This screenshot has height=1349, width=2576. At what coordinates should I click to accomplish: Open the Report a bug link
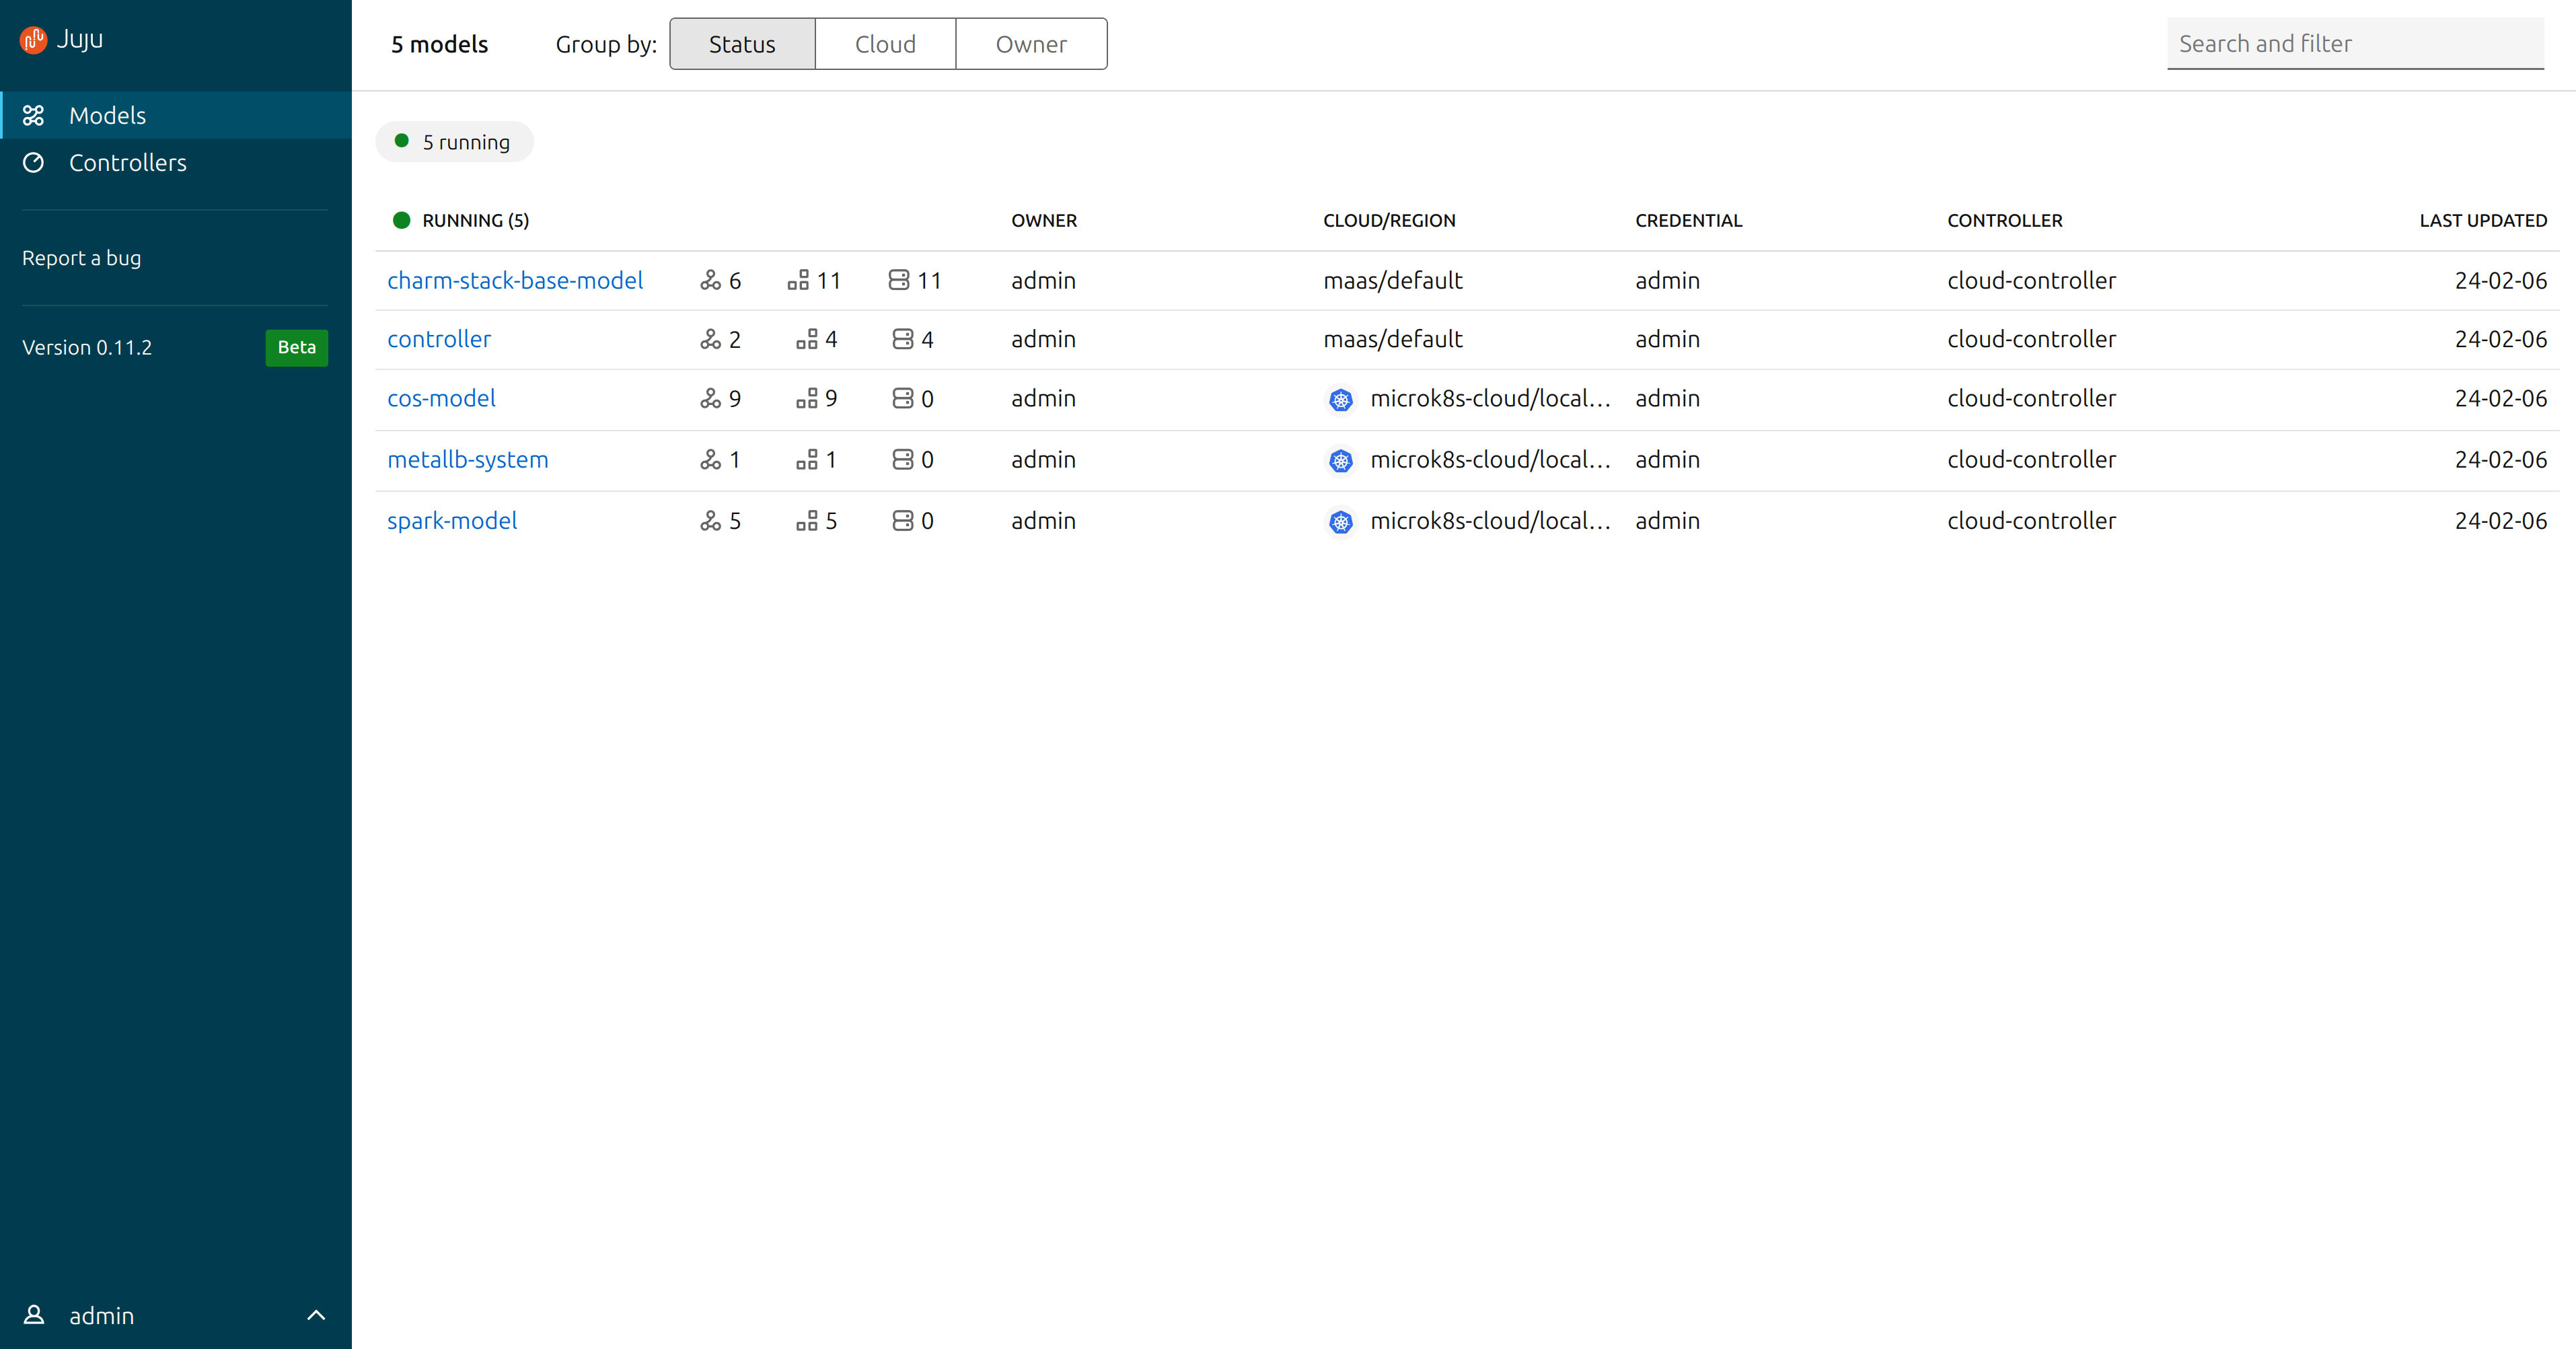pyautogui.click(x=81, y=258)
